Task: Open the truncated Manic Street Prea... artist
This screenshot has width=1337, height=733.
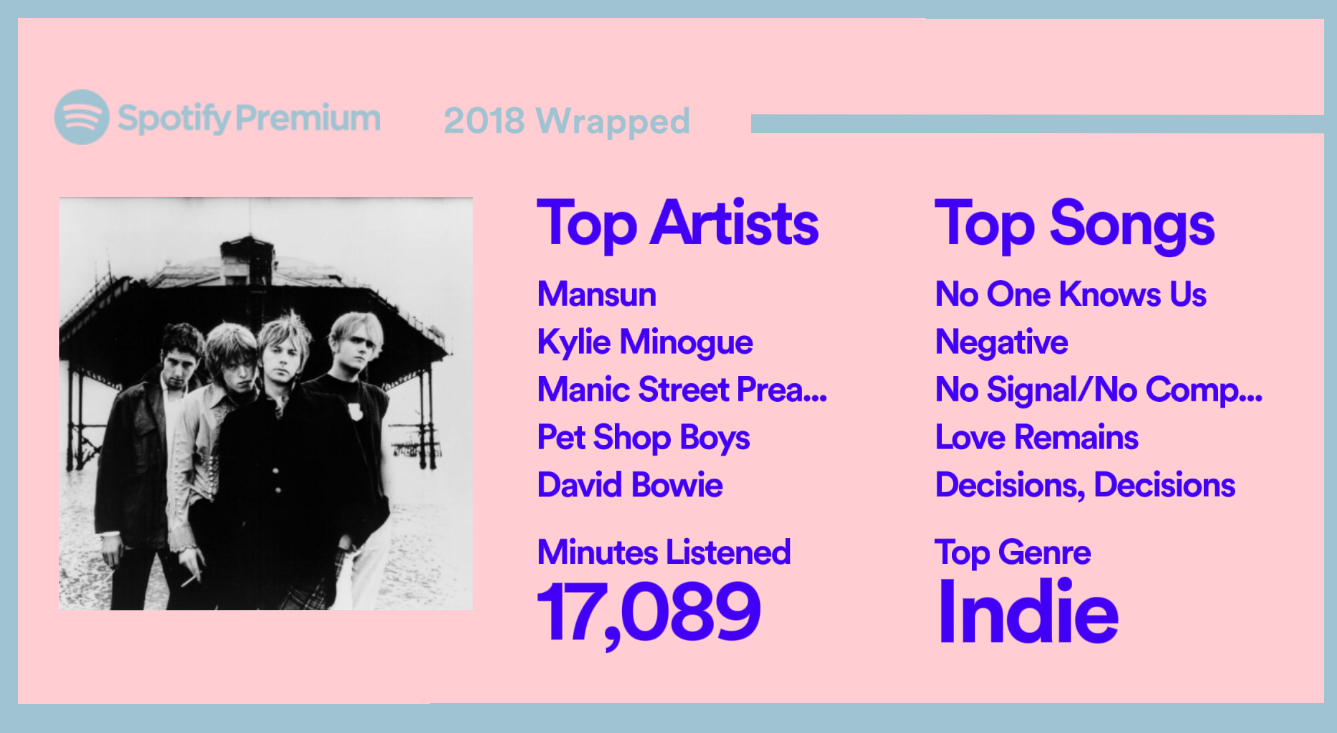Action: click(682, 389)
